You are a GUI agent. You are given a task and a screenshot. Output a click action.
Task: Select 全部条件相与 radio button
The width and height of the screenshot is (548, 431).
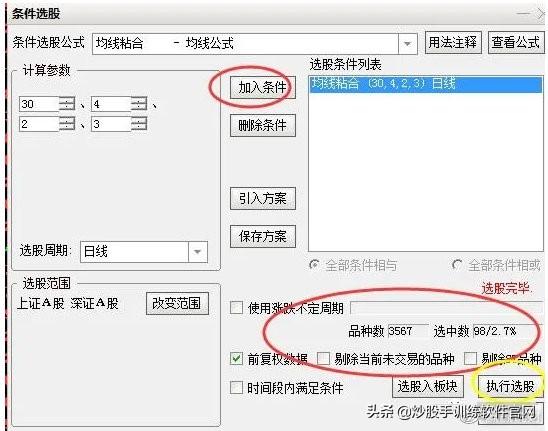[x=314, y=265]
